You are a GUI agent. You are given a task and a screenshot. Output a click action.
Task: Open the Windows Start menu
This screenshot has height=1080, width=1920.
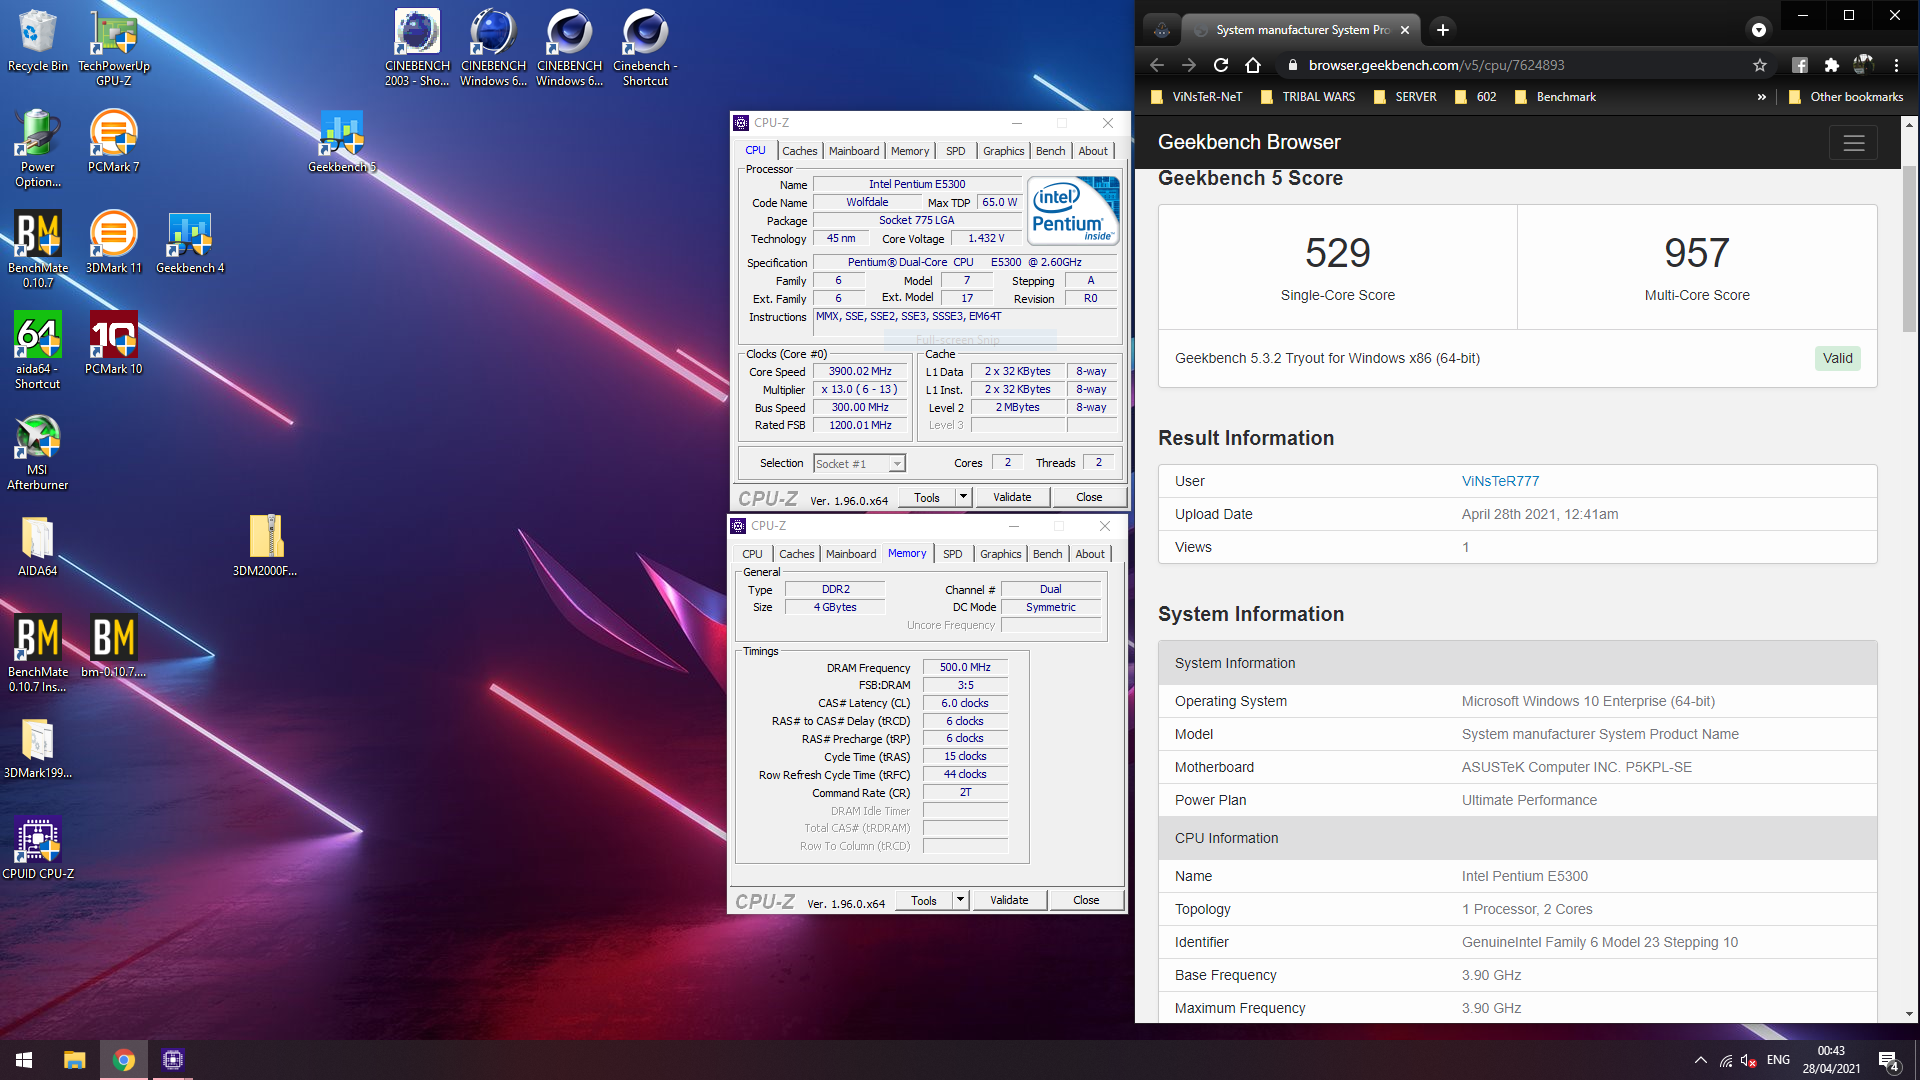click(24, 1060)
